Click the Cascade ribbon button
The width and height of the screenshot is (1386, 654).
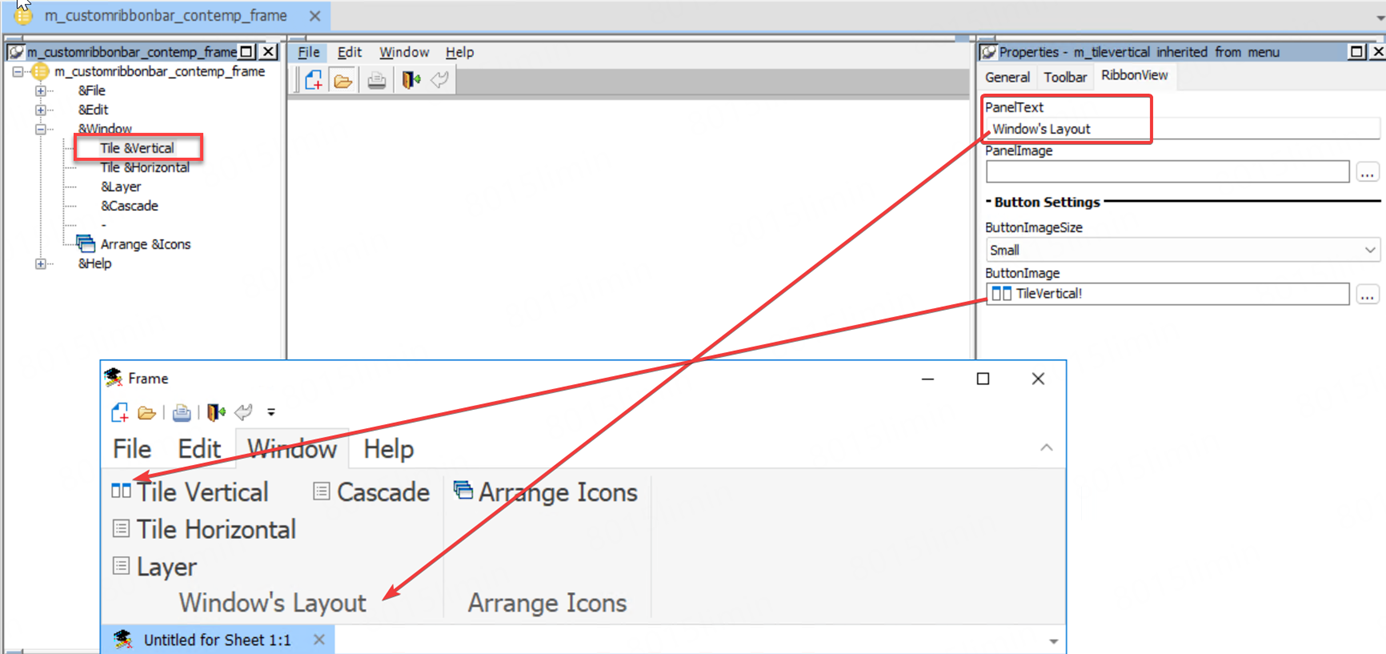point(371,492)
